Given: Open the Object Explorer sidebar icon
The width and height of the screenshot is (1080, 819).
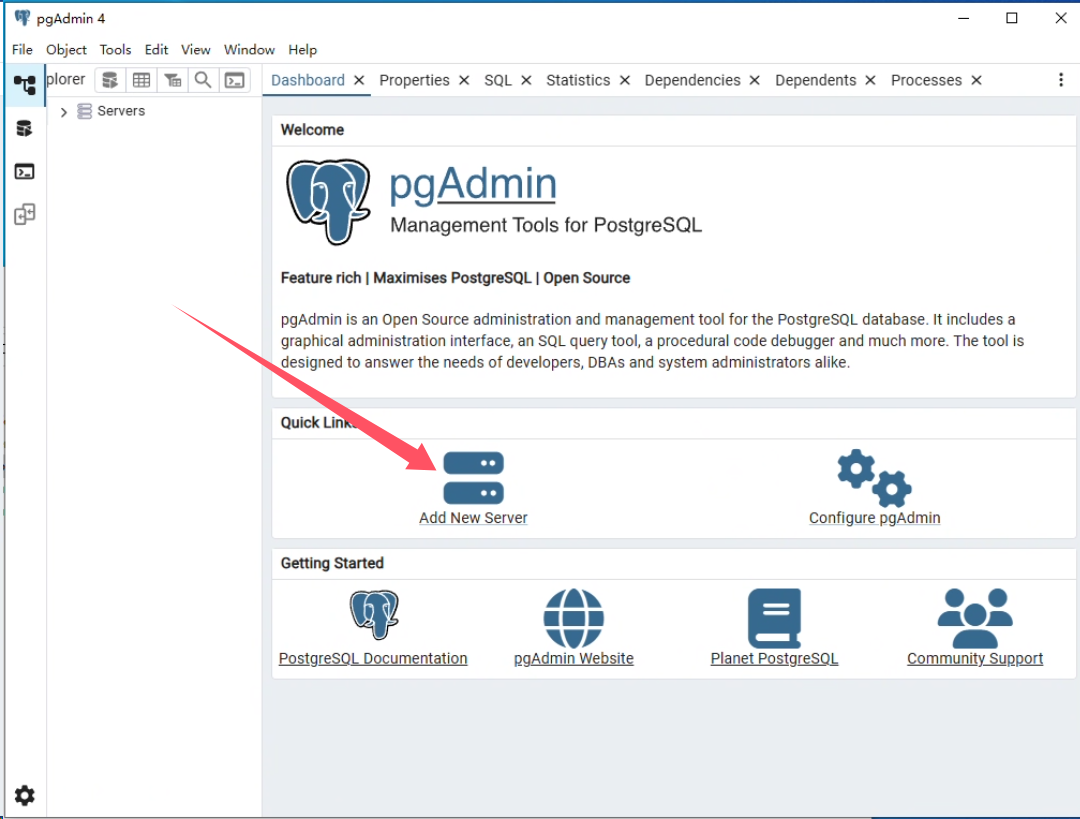Looking at the screenshot, I should point(25,85).
